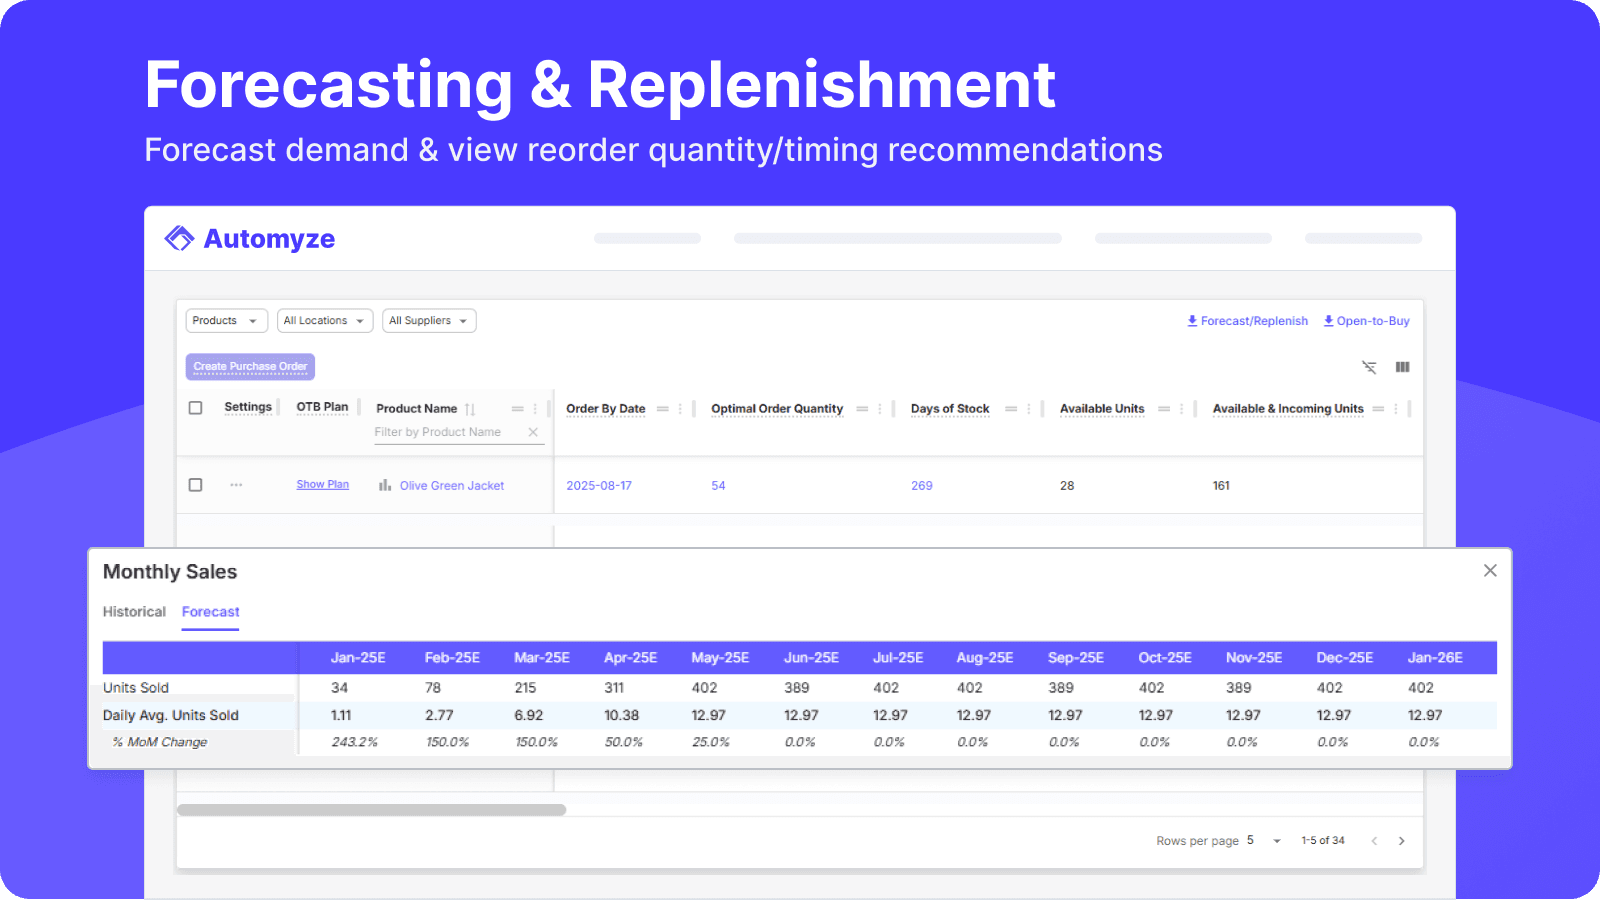The image size is (1600, 900).
Task: Select the Forecast tab in Monthly Sales
Action: pyautogui.click(x=210, y=611)
